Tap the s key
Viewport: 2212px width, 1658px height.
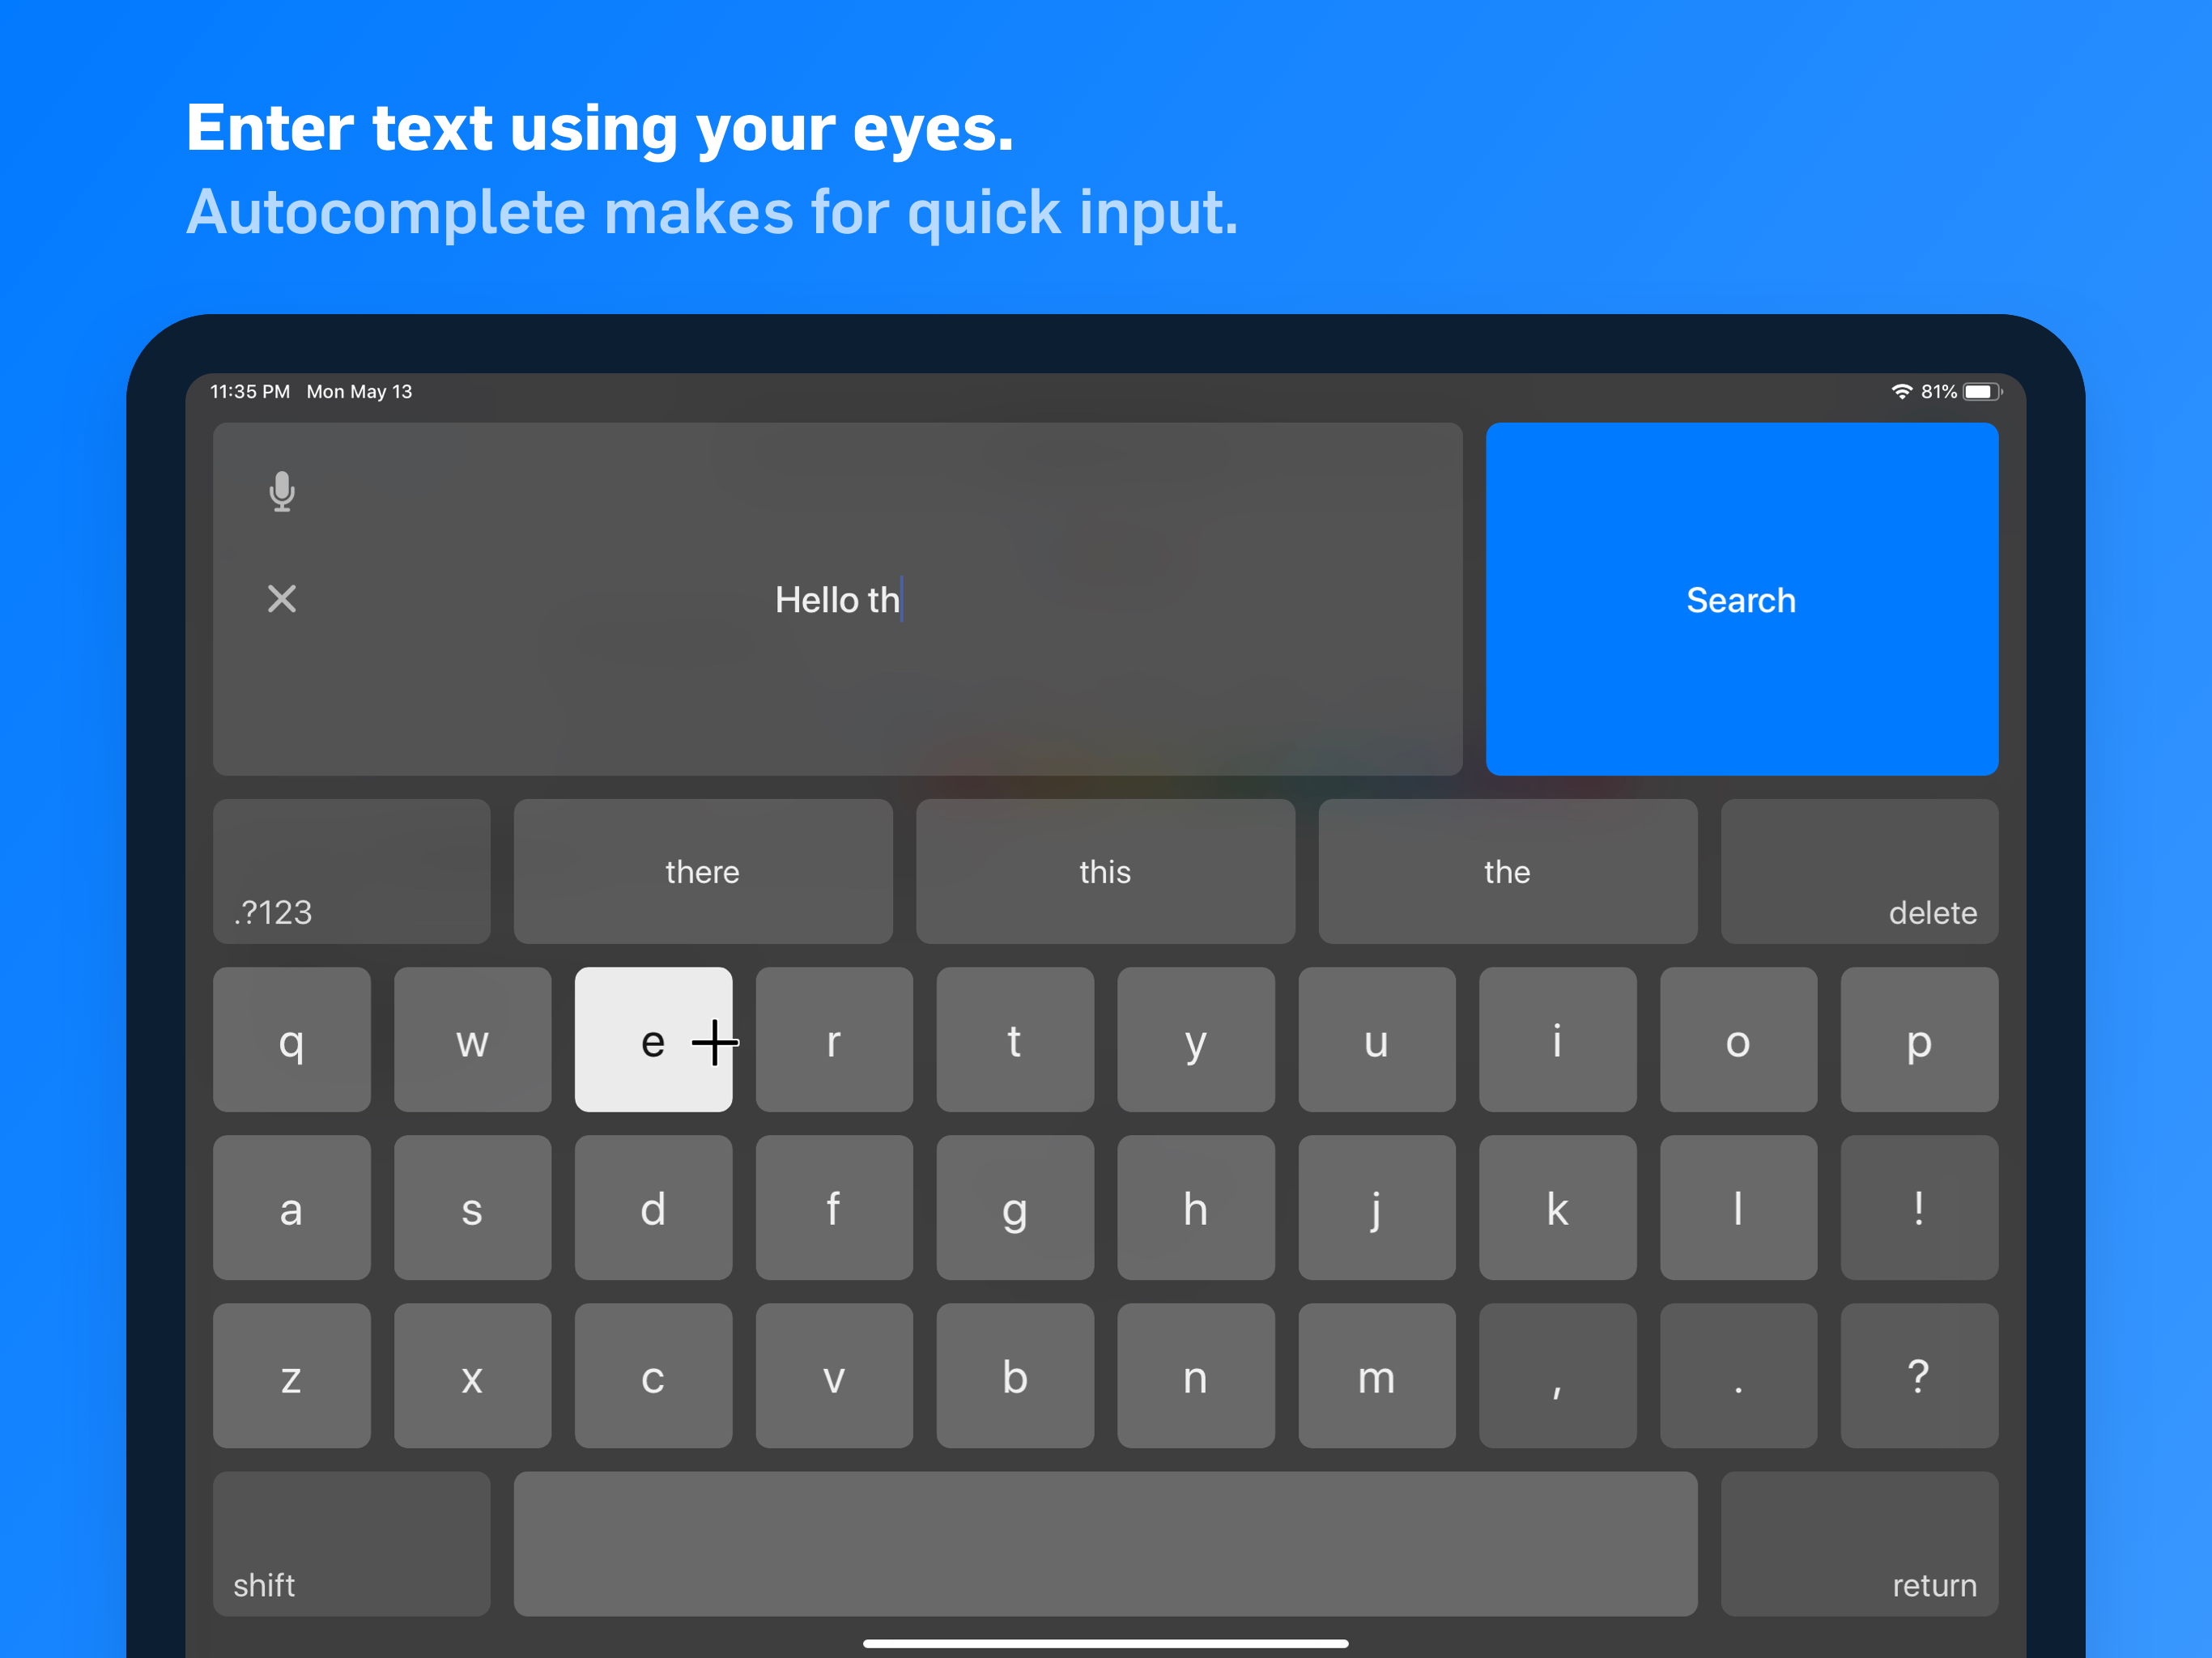pos(472,1207)
